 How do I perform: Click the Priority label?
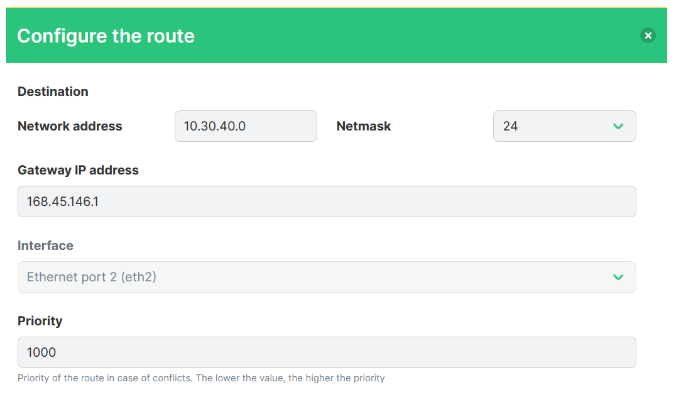pyautogui.click(x=40, y=321)
